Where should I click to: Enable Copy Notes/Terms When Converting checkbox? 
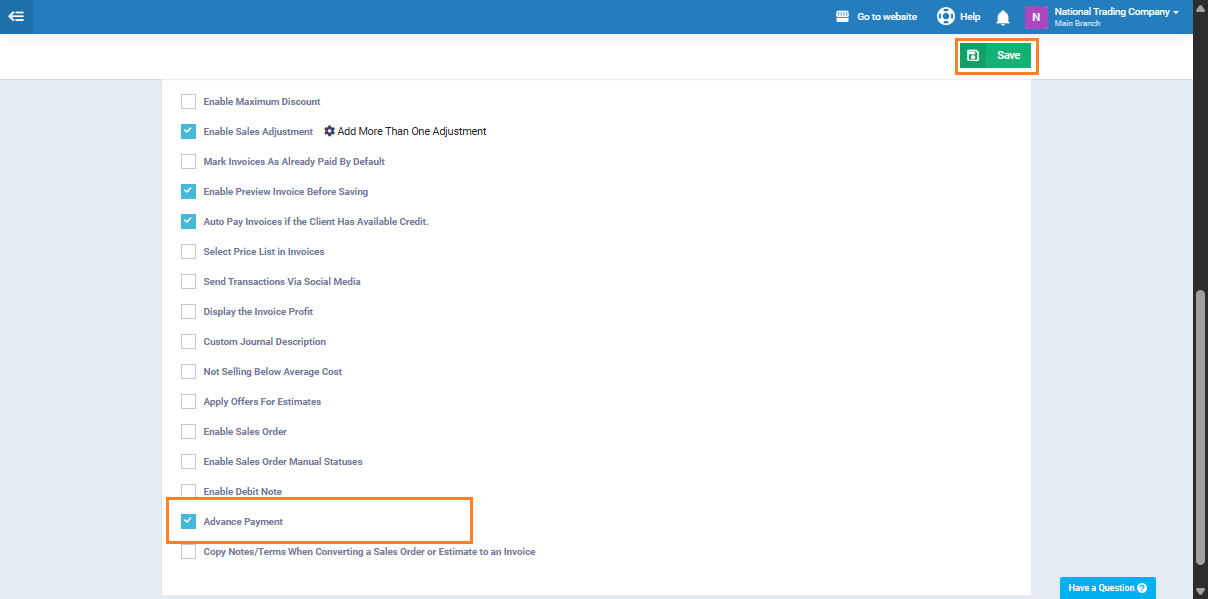(188, 551)
